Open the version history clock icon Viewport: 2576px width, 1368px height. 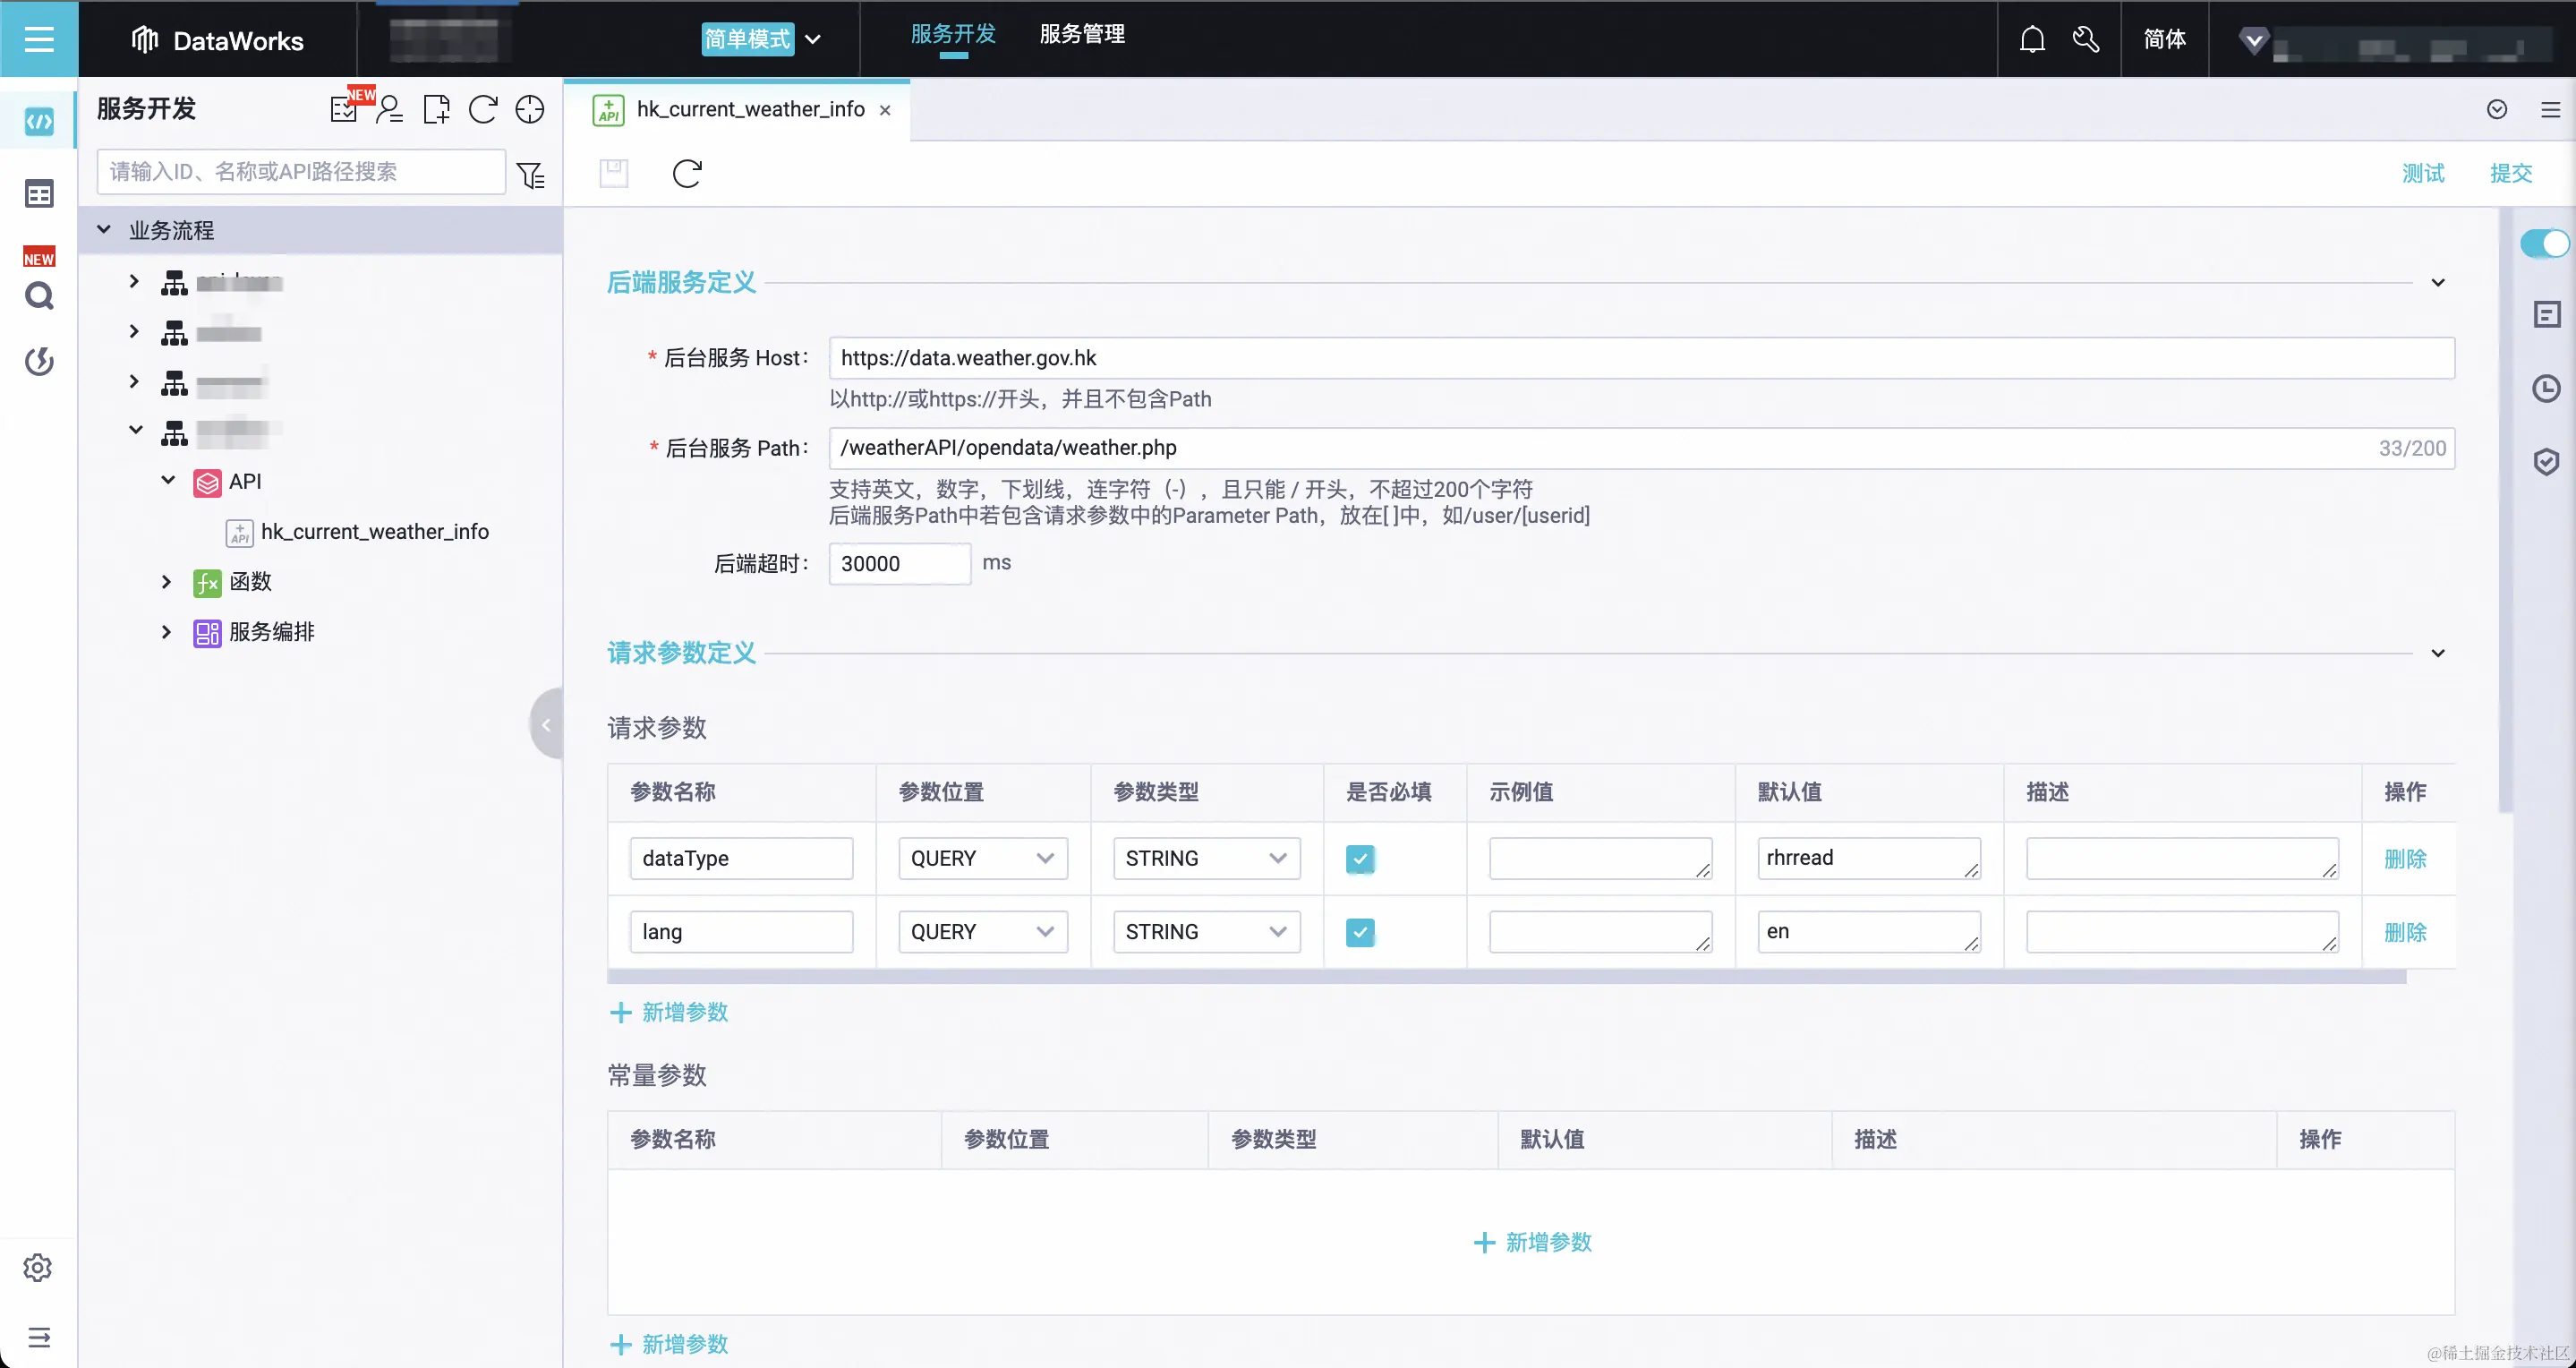(x=2546, y=388)
